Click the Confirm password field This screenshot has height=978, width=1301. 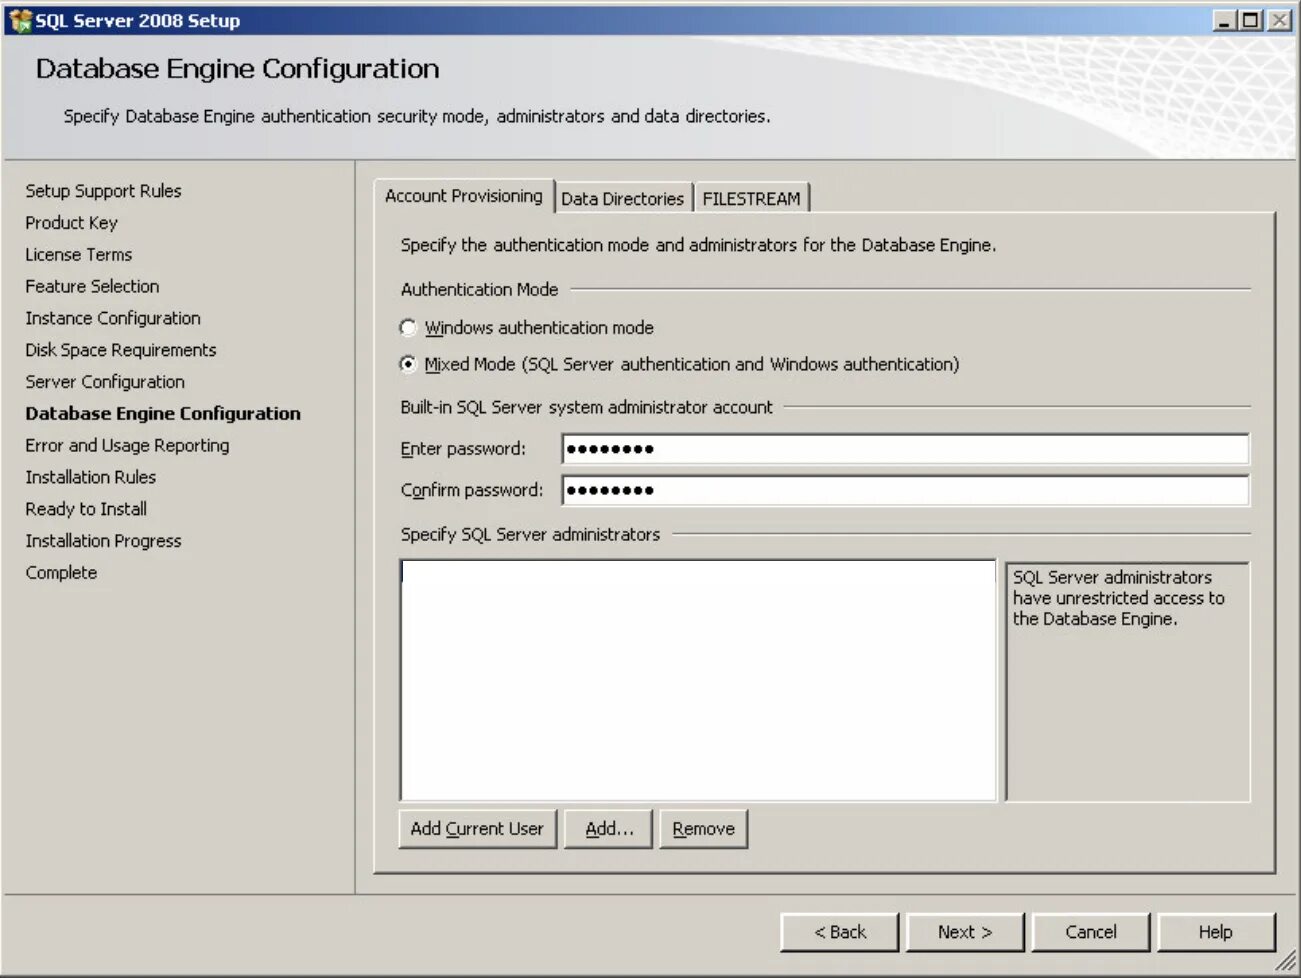tap(905, 490)
